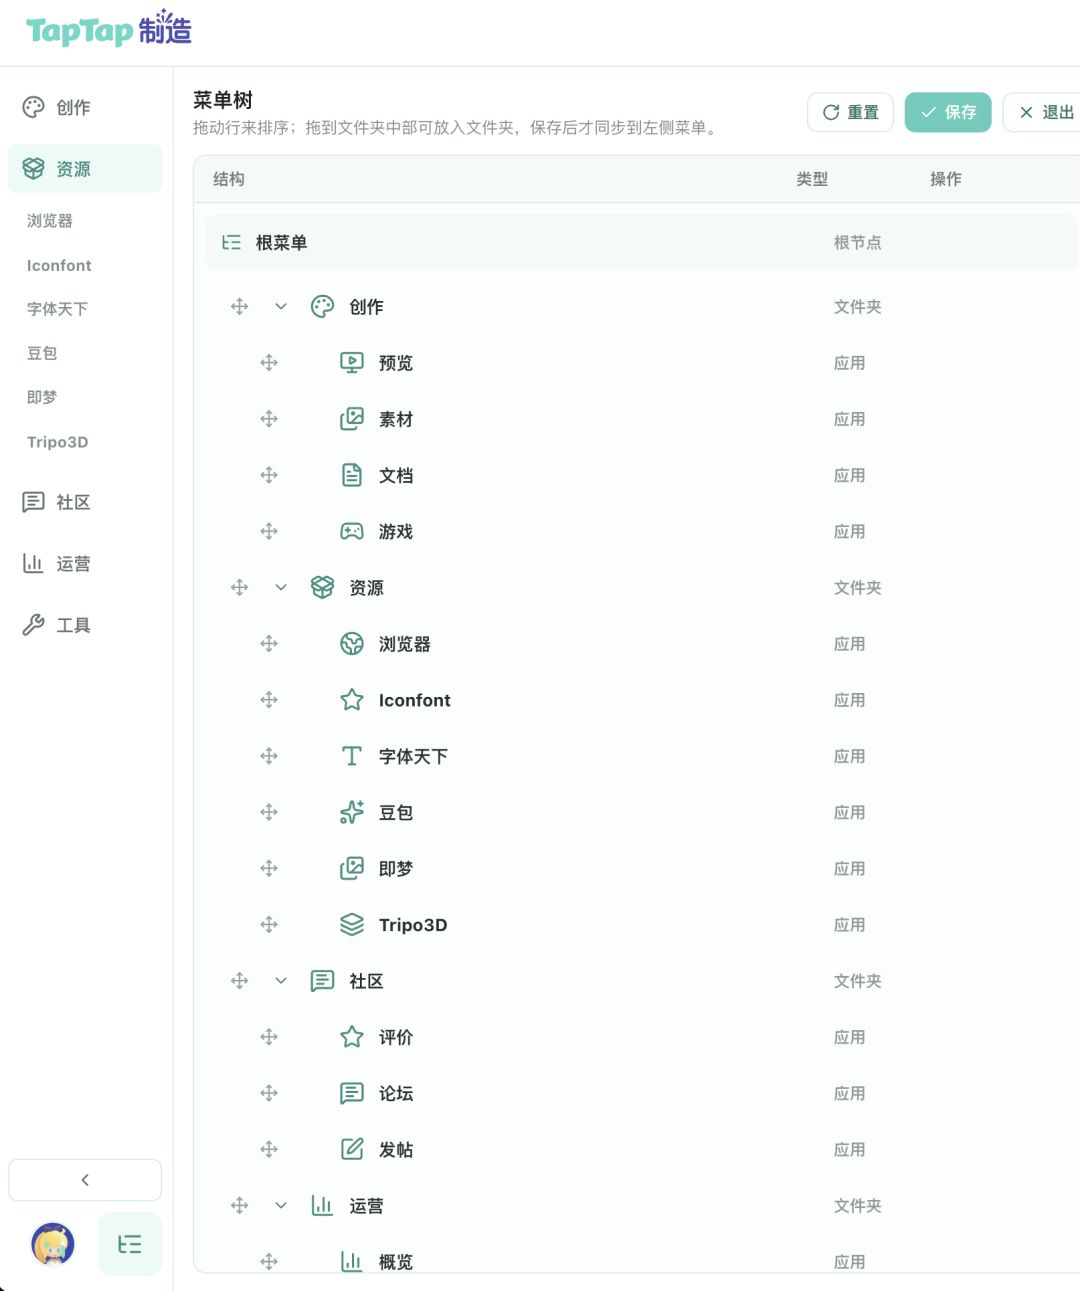Click the user avatar thumbnail
The image size is (1080, 1291).
tap(53, 1244)
